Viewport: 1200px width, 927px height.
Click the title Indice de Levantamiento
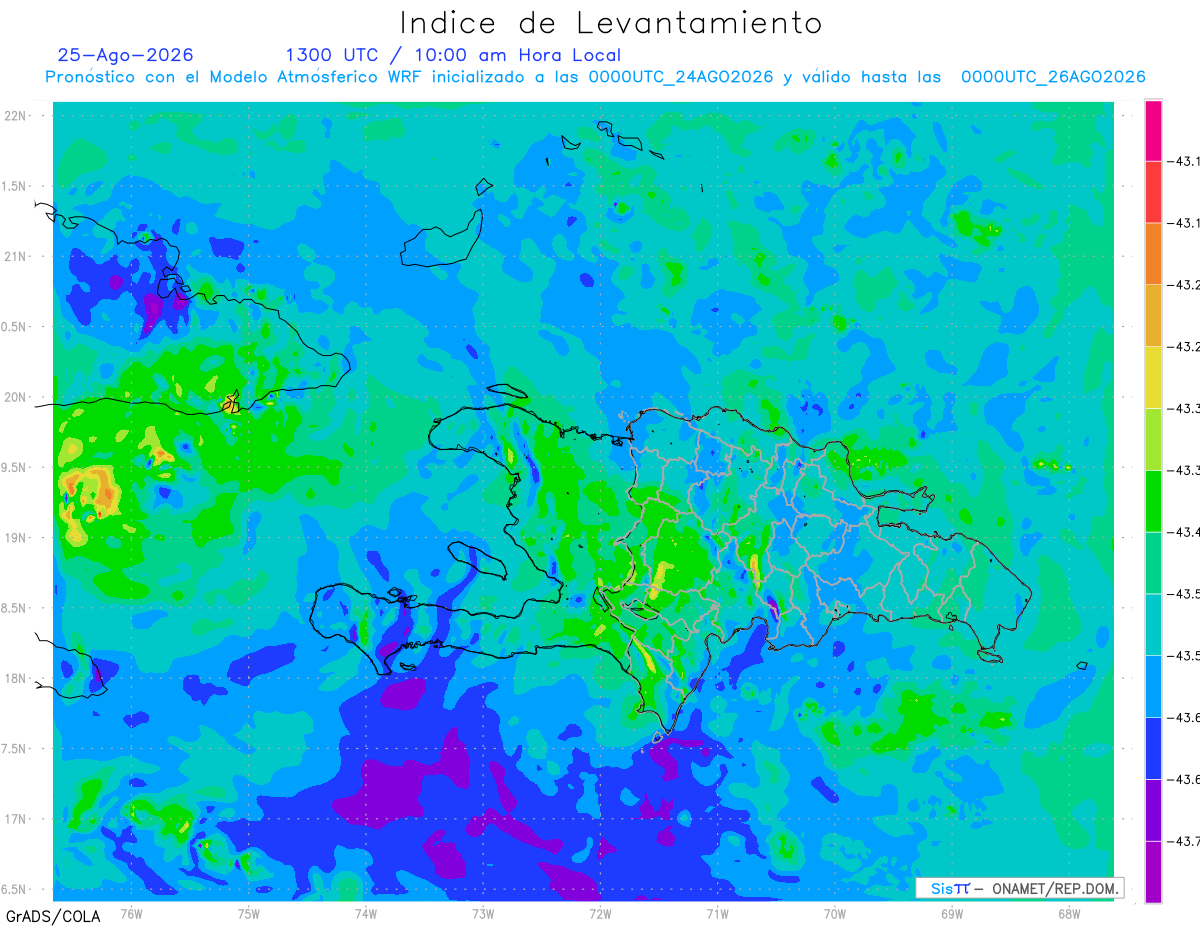pyautogui.click(x=611, y=23)
